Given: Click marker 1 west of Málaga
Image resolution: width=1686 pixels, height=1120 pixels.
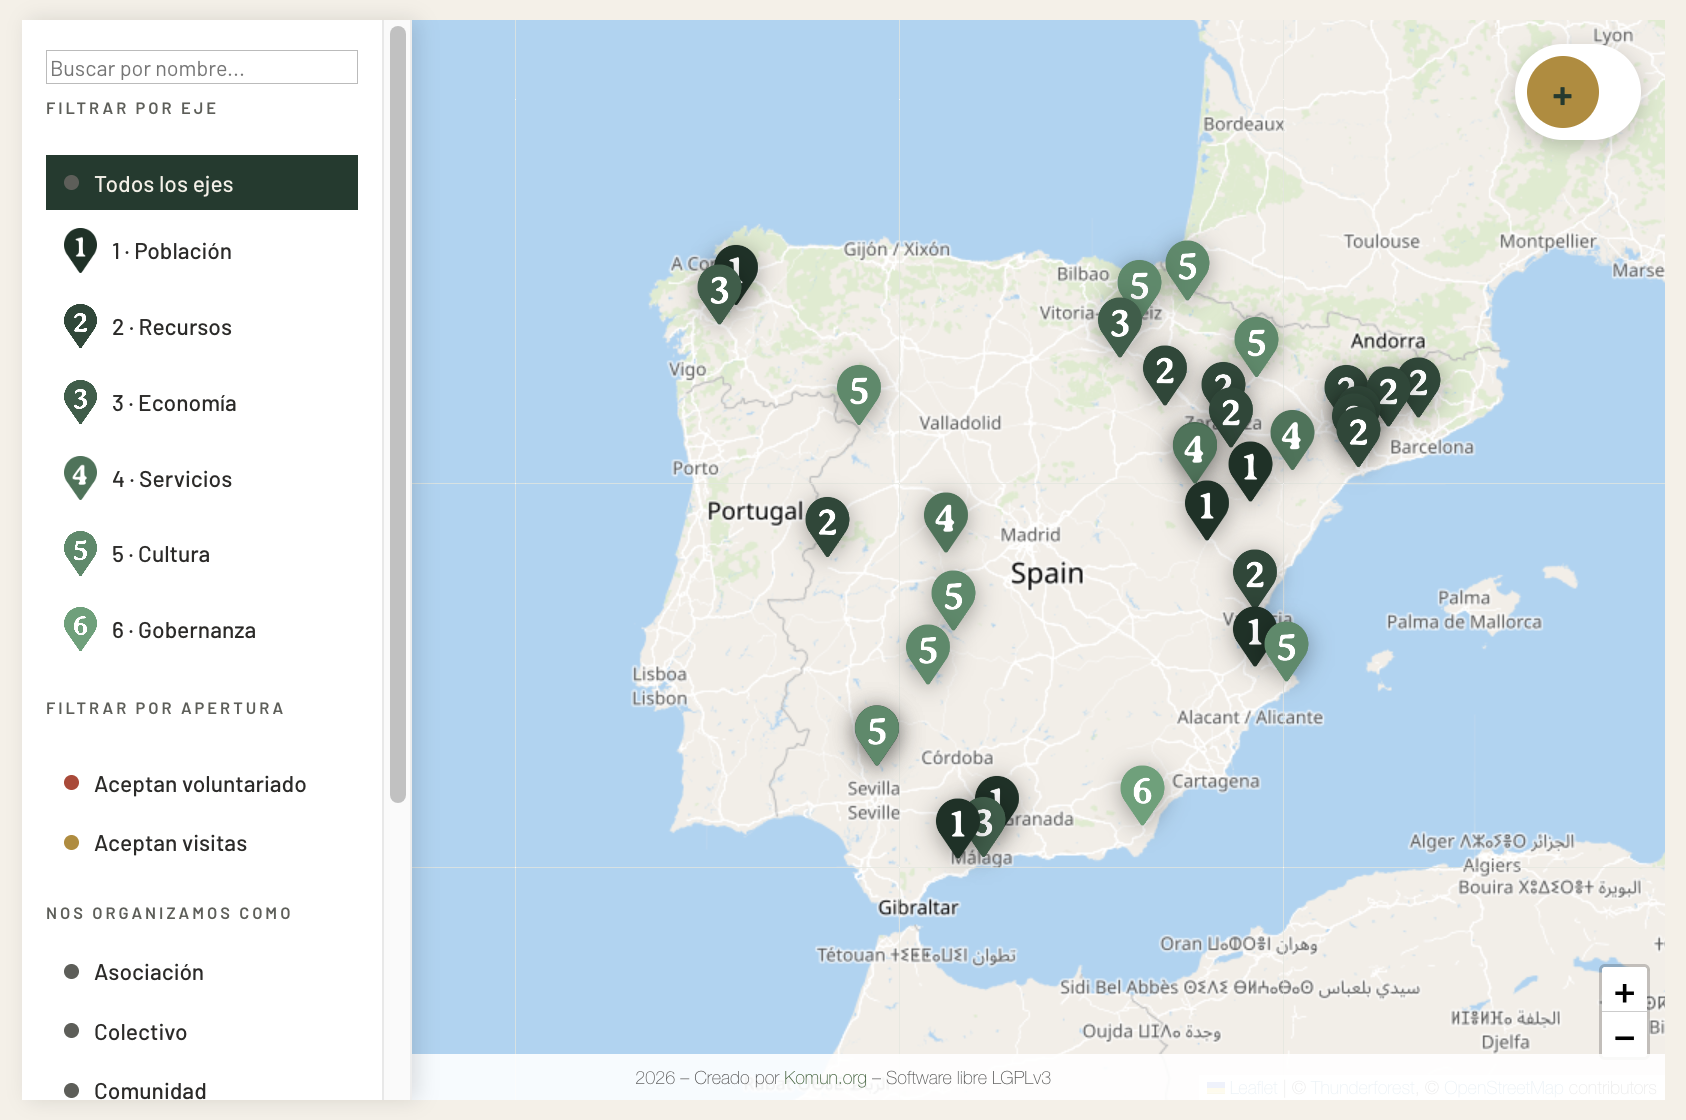Looking at the screenshot, I should tap(956, 826).
